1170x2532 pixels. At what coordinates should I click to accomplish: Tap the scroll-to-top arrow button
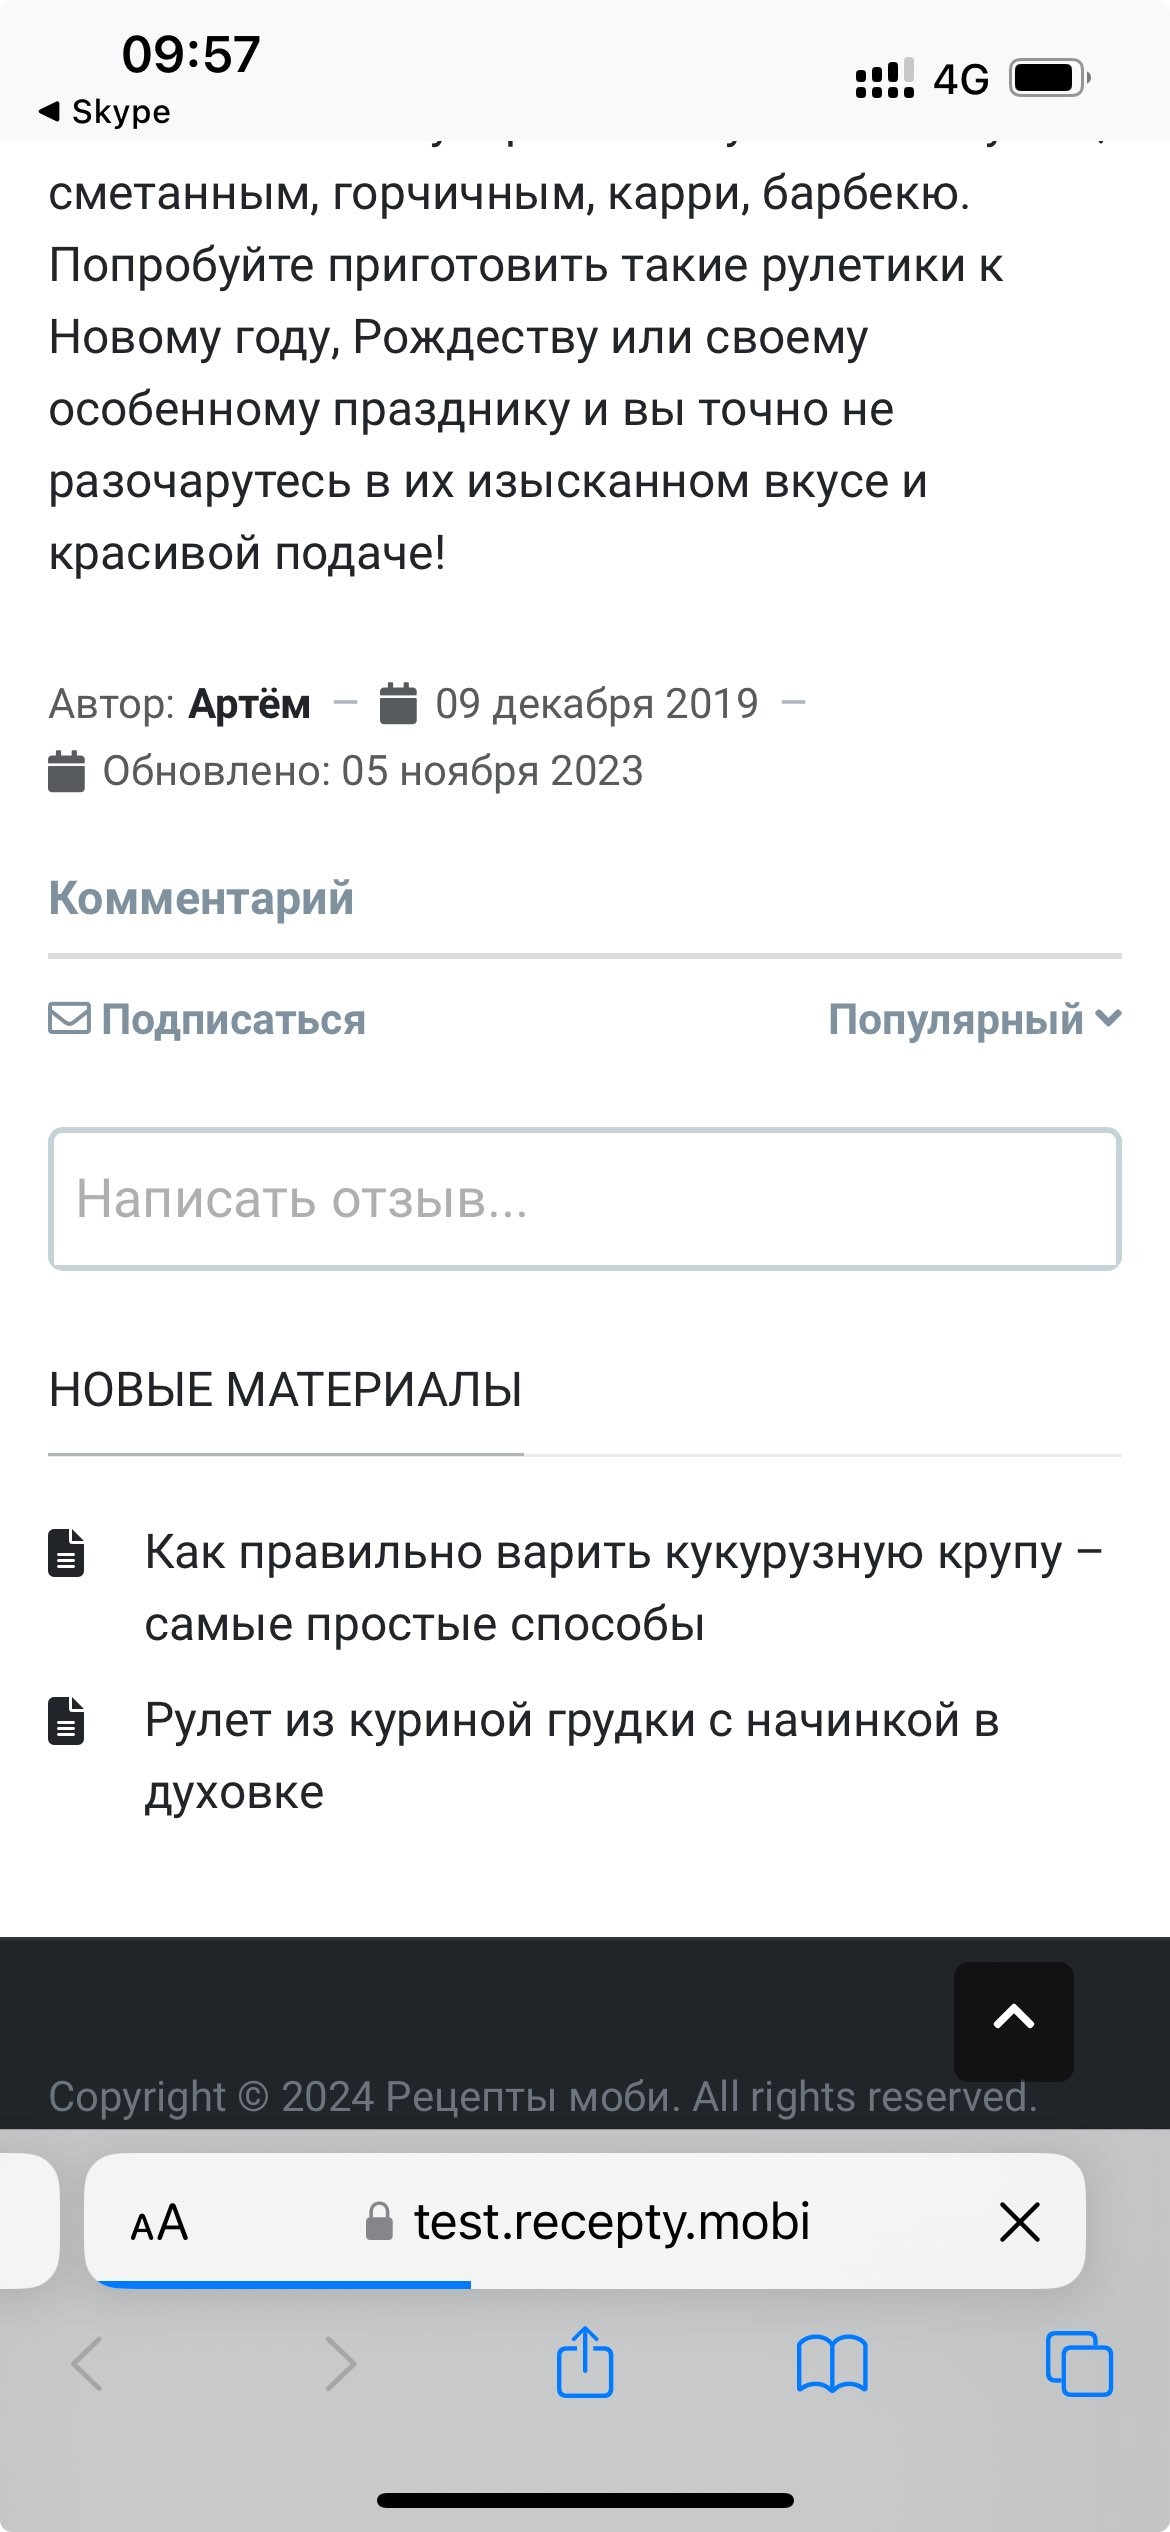coord(1013,2020)
